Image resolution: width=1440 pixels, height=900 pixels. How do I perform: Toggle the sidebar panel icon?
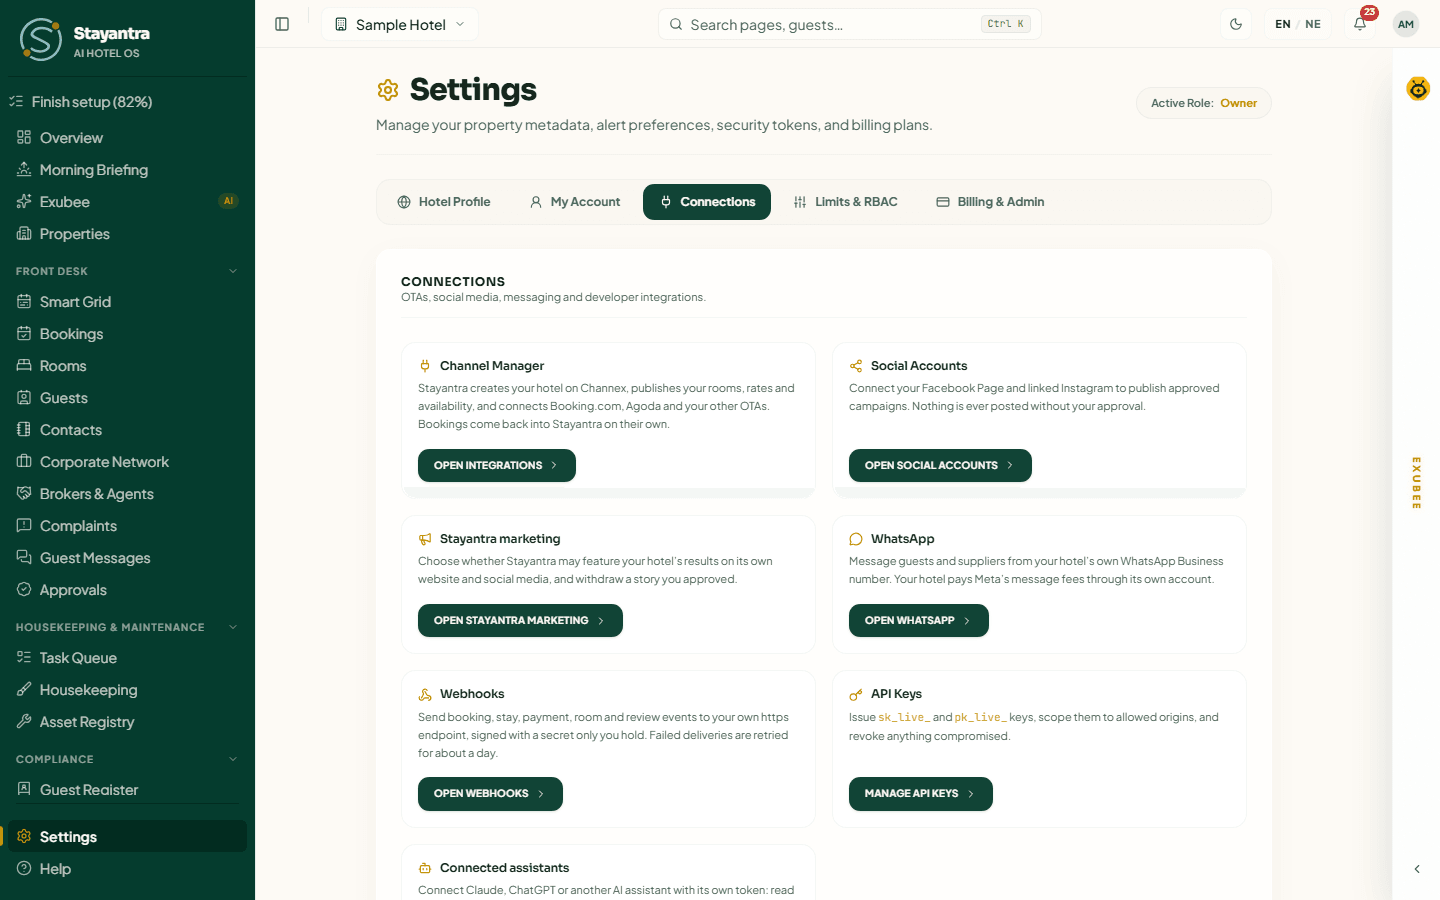point(282,24)
